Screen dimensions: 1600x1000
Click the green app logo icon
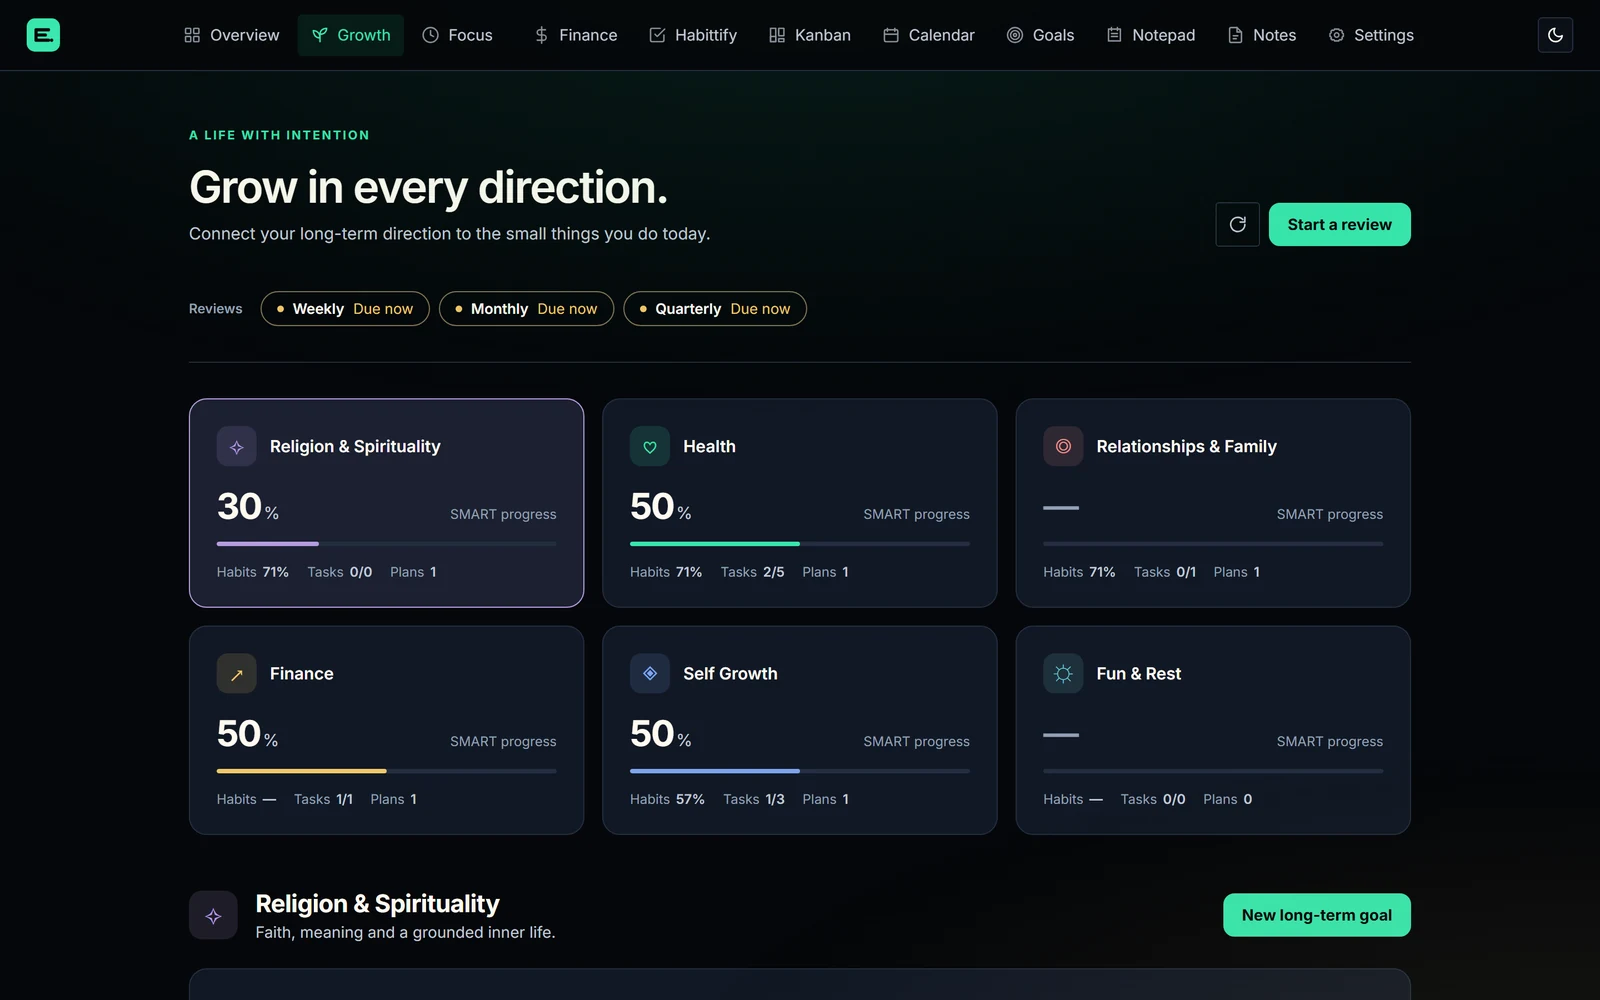pyautogui.click(x=43, y=35)
